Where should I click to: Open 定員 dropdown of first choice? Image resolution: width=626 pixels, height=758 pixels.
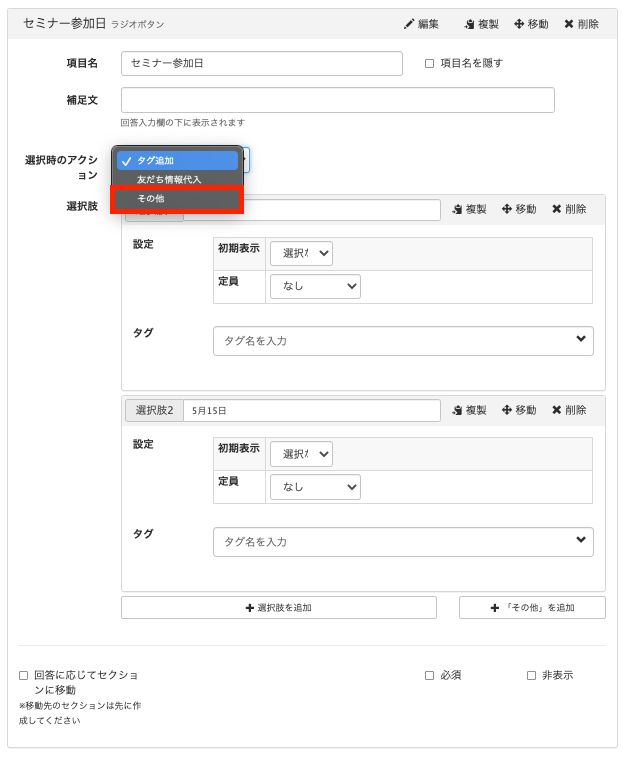pos(315,286)
